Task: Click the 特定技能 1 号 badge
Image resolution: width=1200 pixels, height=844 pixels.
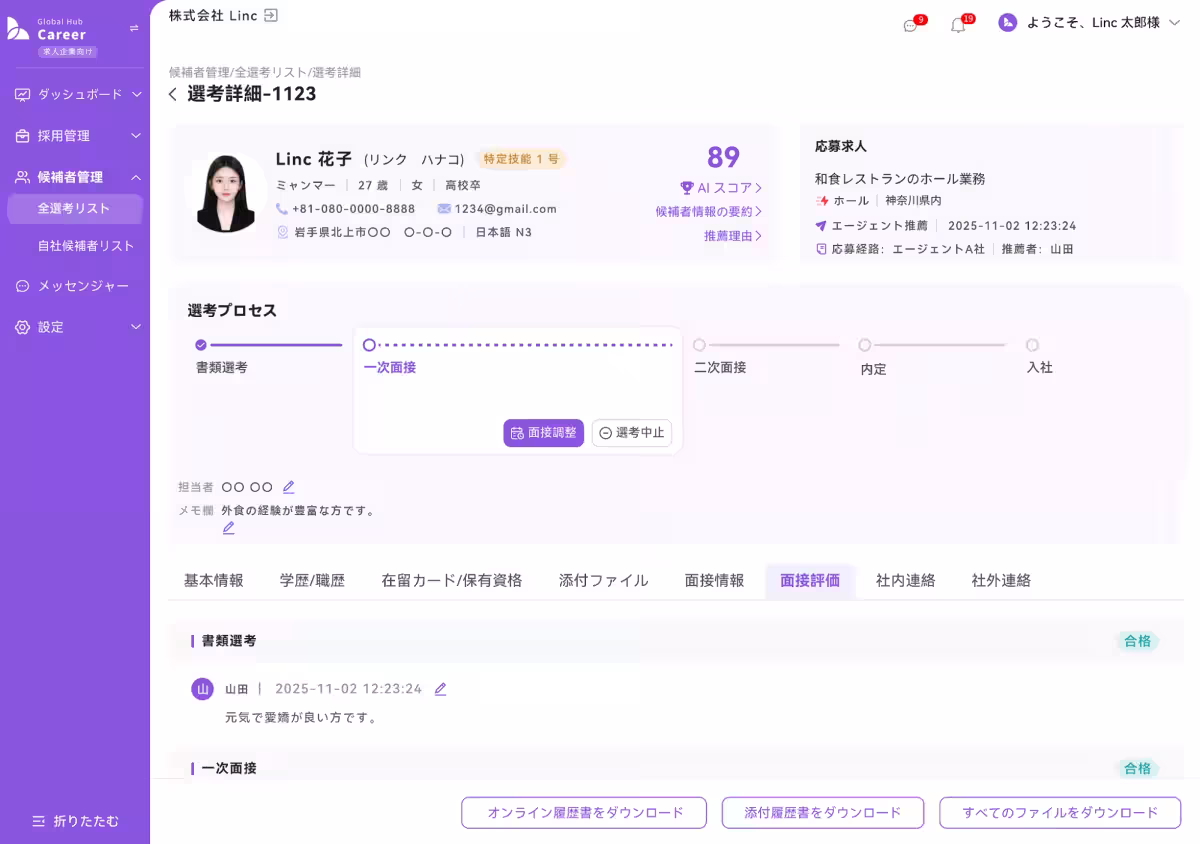Action: click(x=521, y=159)
